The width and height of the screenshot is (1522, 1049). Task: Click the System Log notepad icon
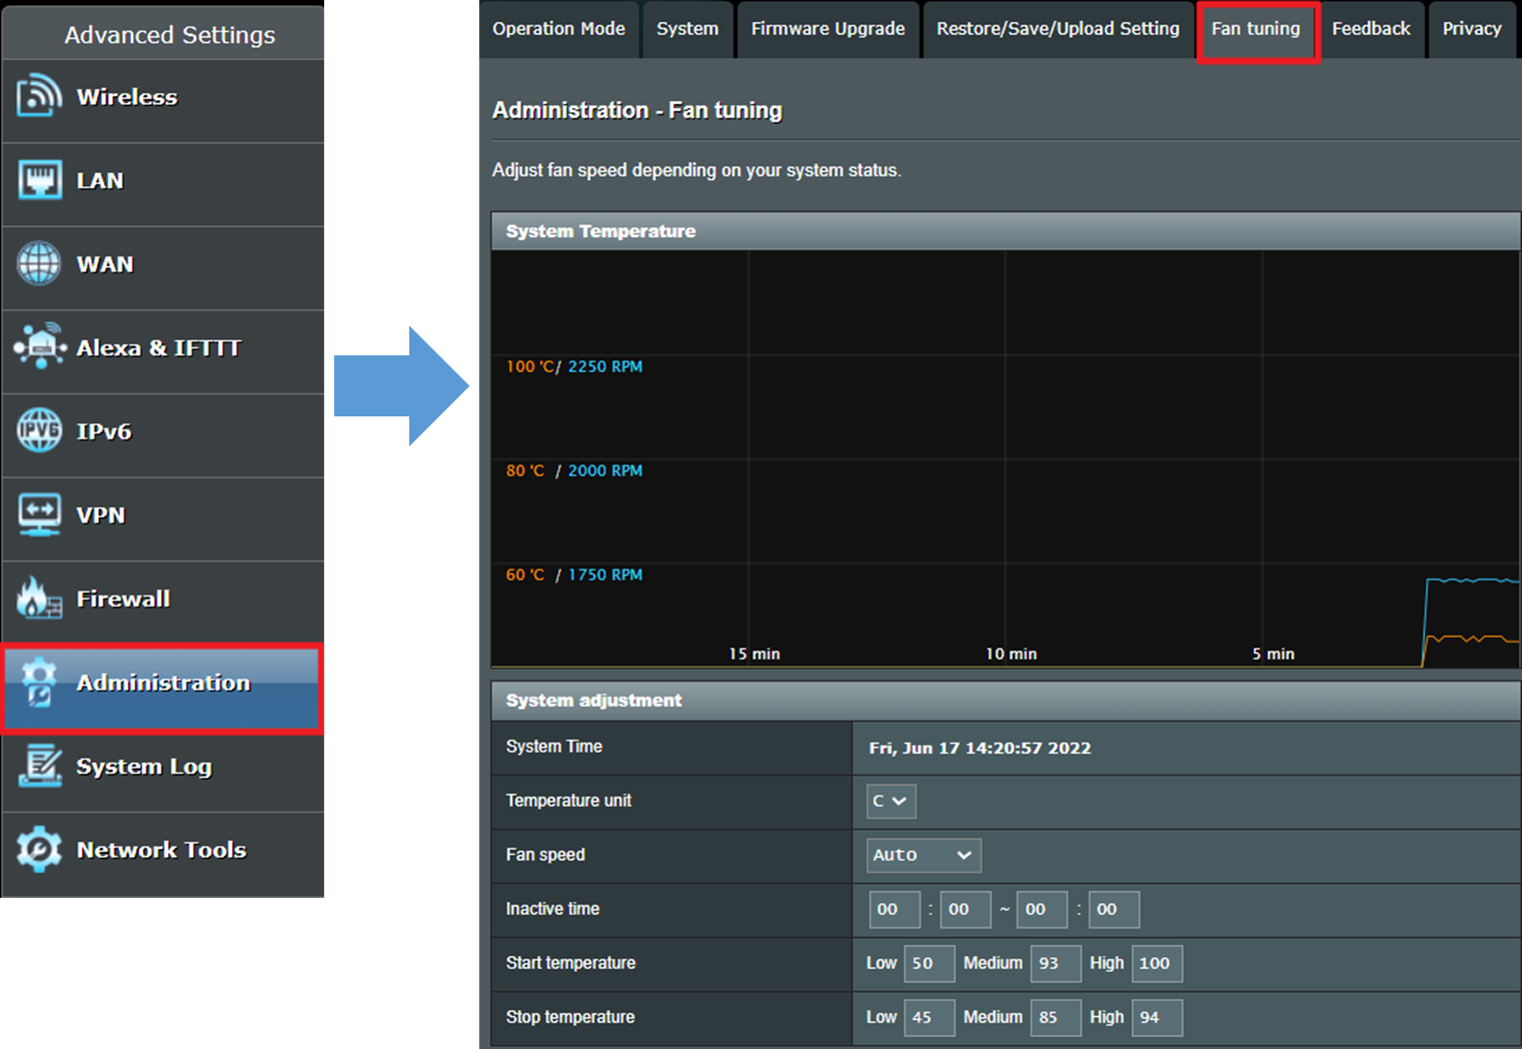tap(39, 766)
